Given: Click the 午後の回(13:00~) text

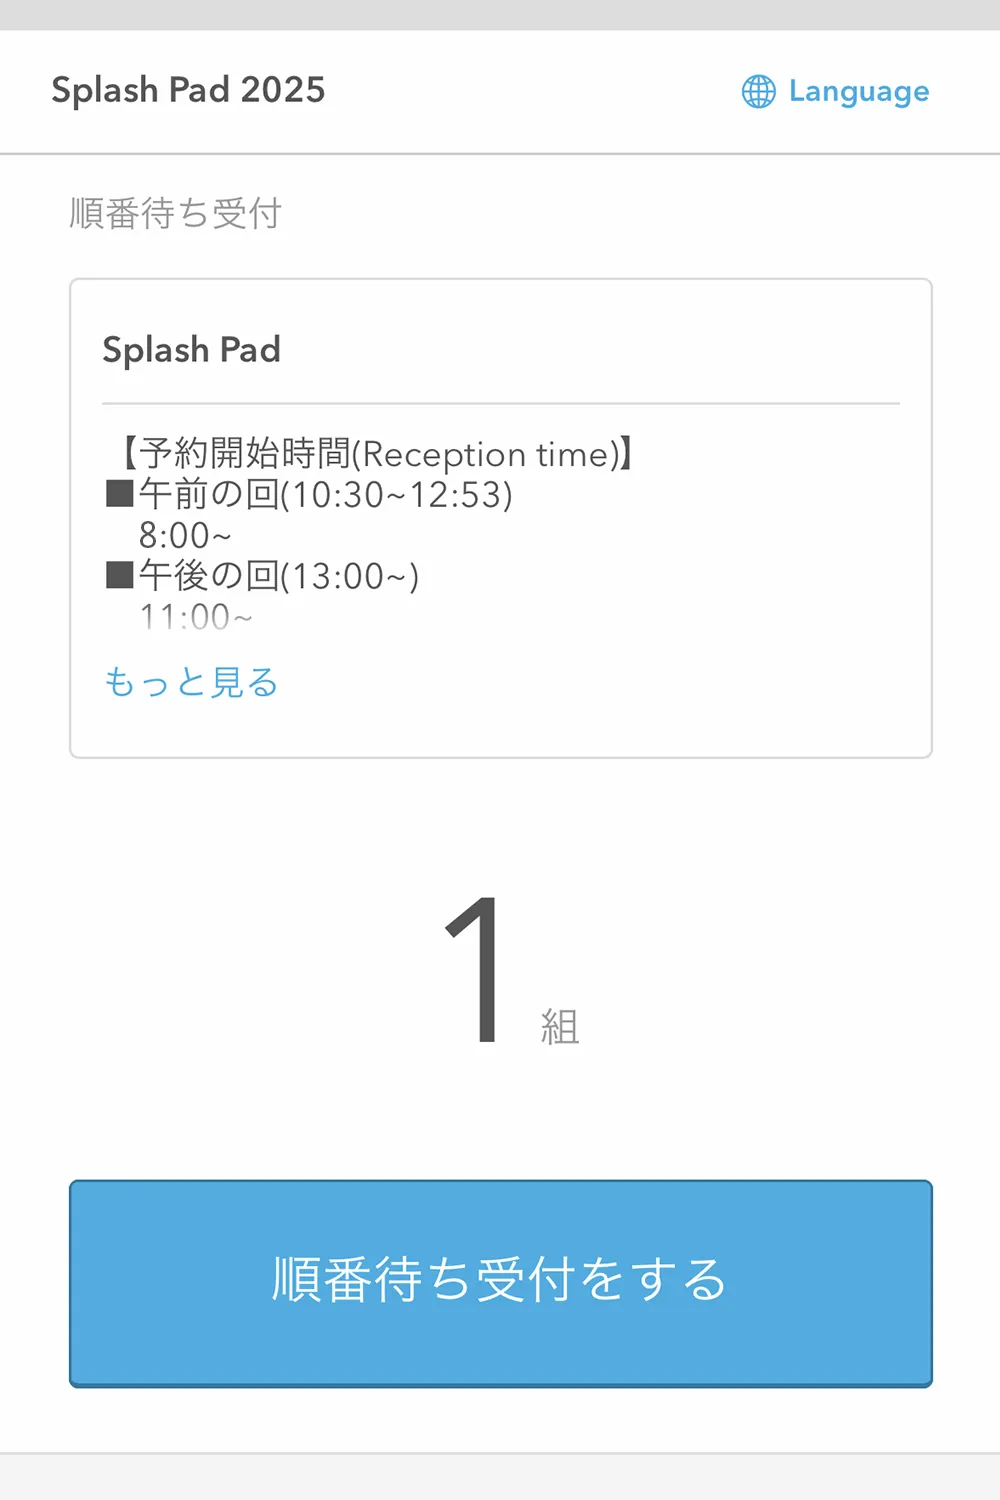Looking at the screenshot, I should tap(278, 575).
